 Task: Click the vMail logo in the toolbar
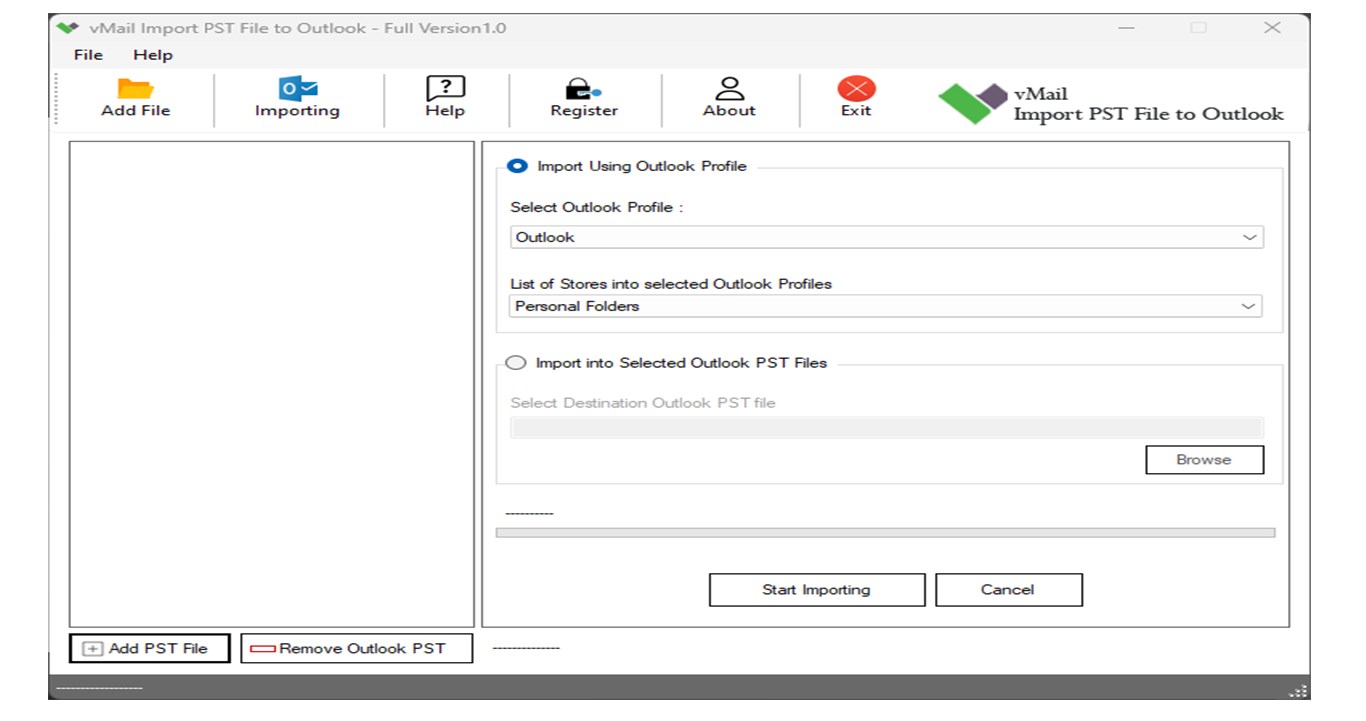click(x=972, y=102)
